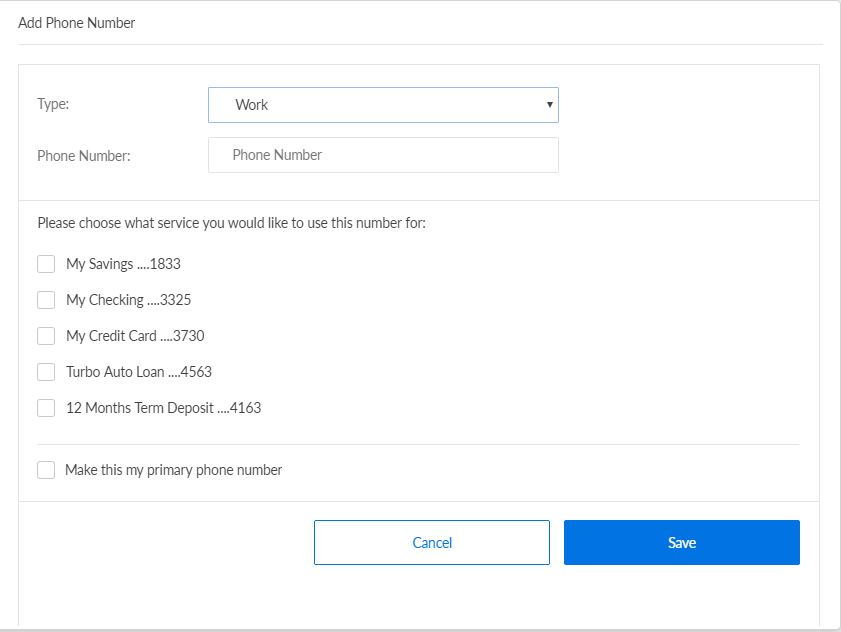841x632 pixels.
Task: Click the My Credit Card ....3730 label text
Action: tap(135, 336)
